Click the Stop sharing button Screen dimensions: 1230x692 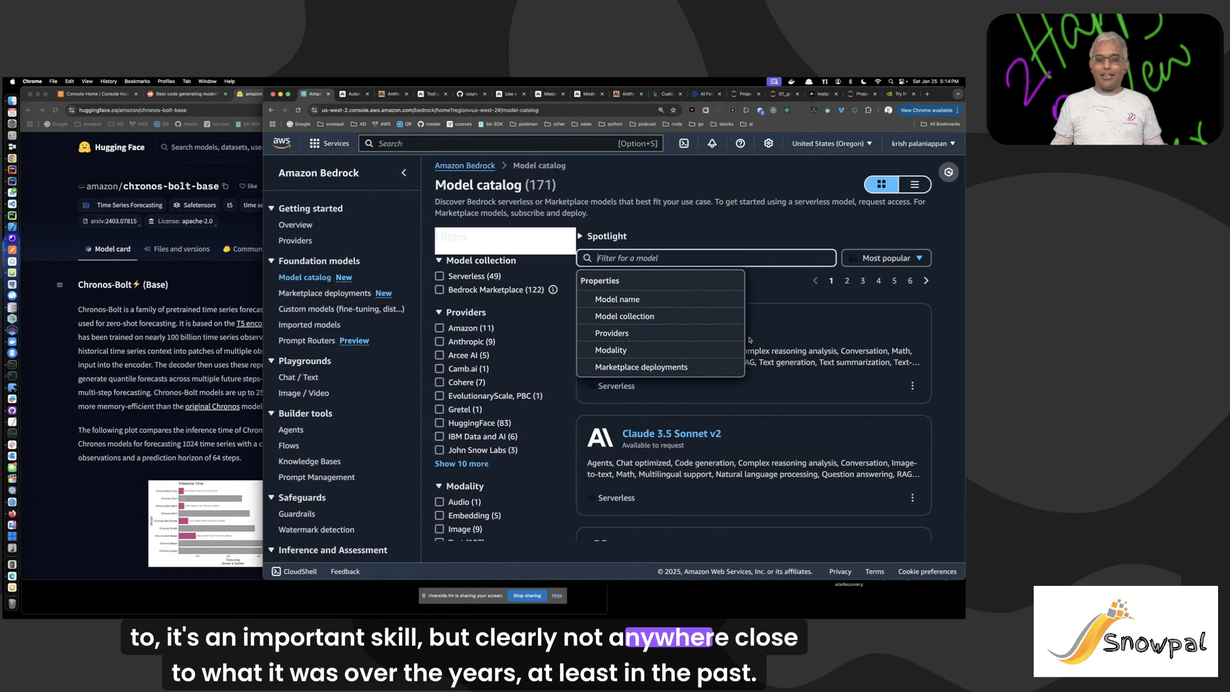(526, 595)
